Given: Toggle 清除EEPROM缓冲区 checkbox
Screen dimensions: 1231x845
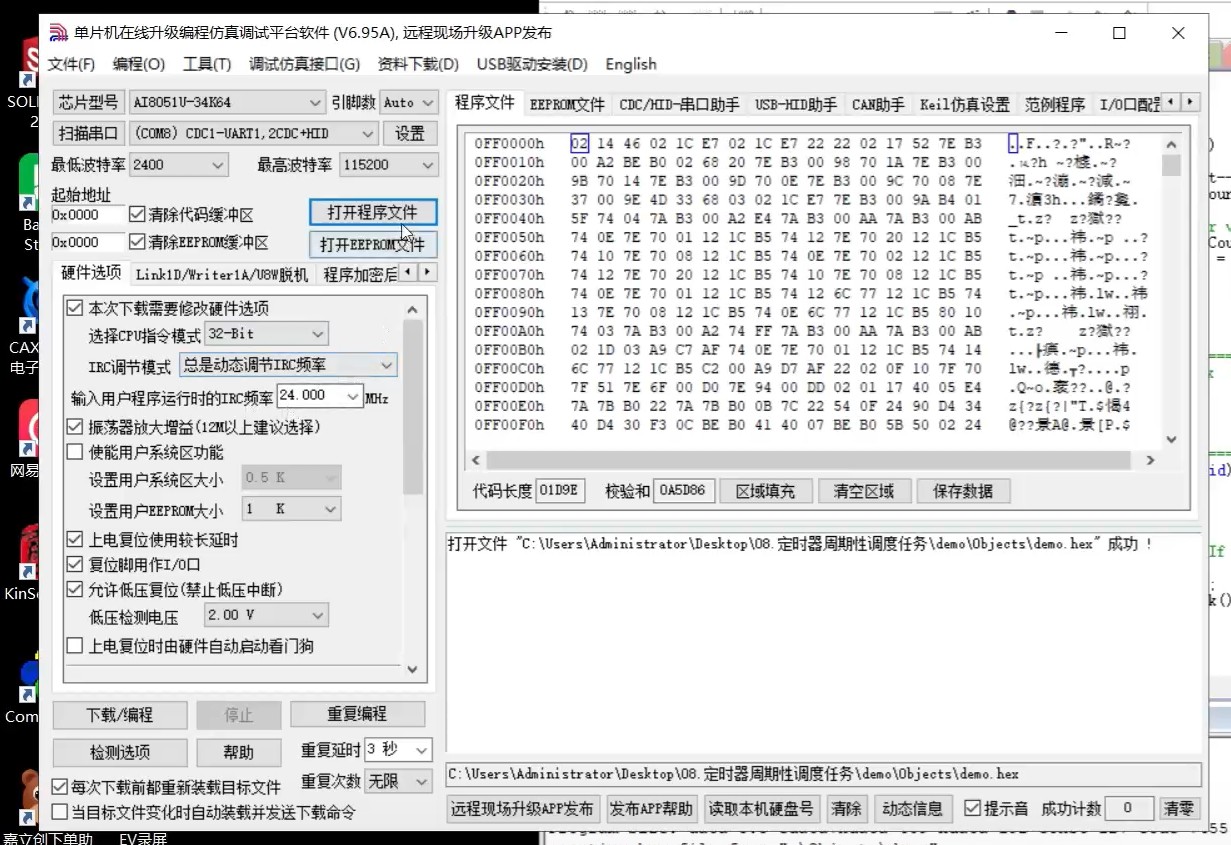Looking at the screenshot, I should [138, 242].
